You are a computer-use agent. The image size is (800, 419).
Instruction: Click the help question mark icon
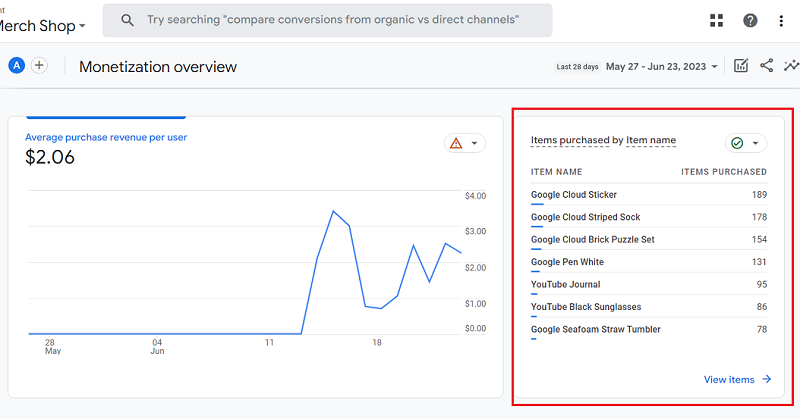pos(749,21)
